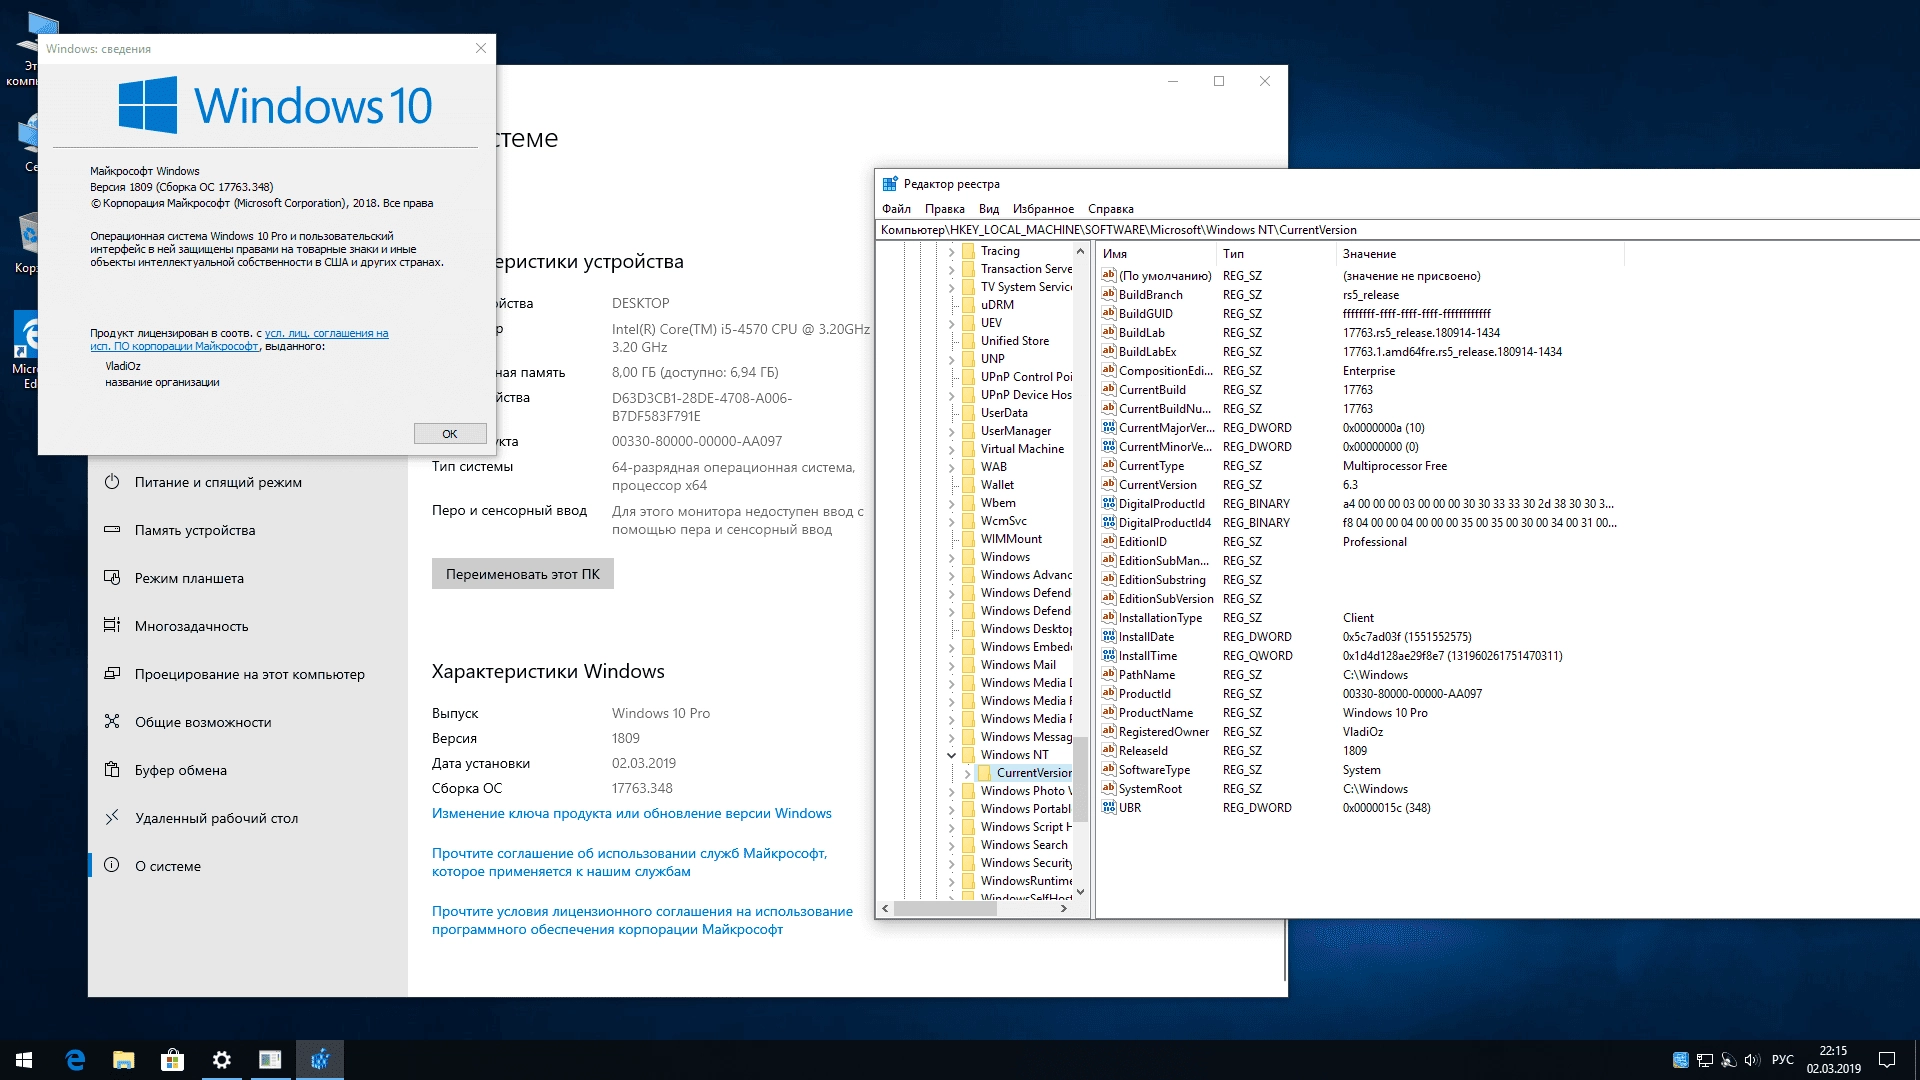Click the Значение column header in registry
This screenshot has height=1080, width=1920.
tap(1480, 254)
